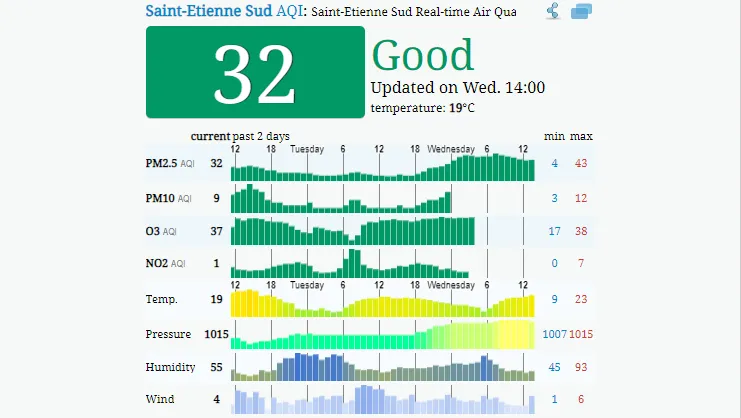Click the share icon in the header
The image size is (741, 418).
[x=553, y=12]
